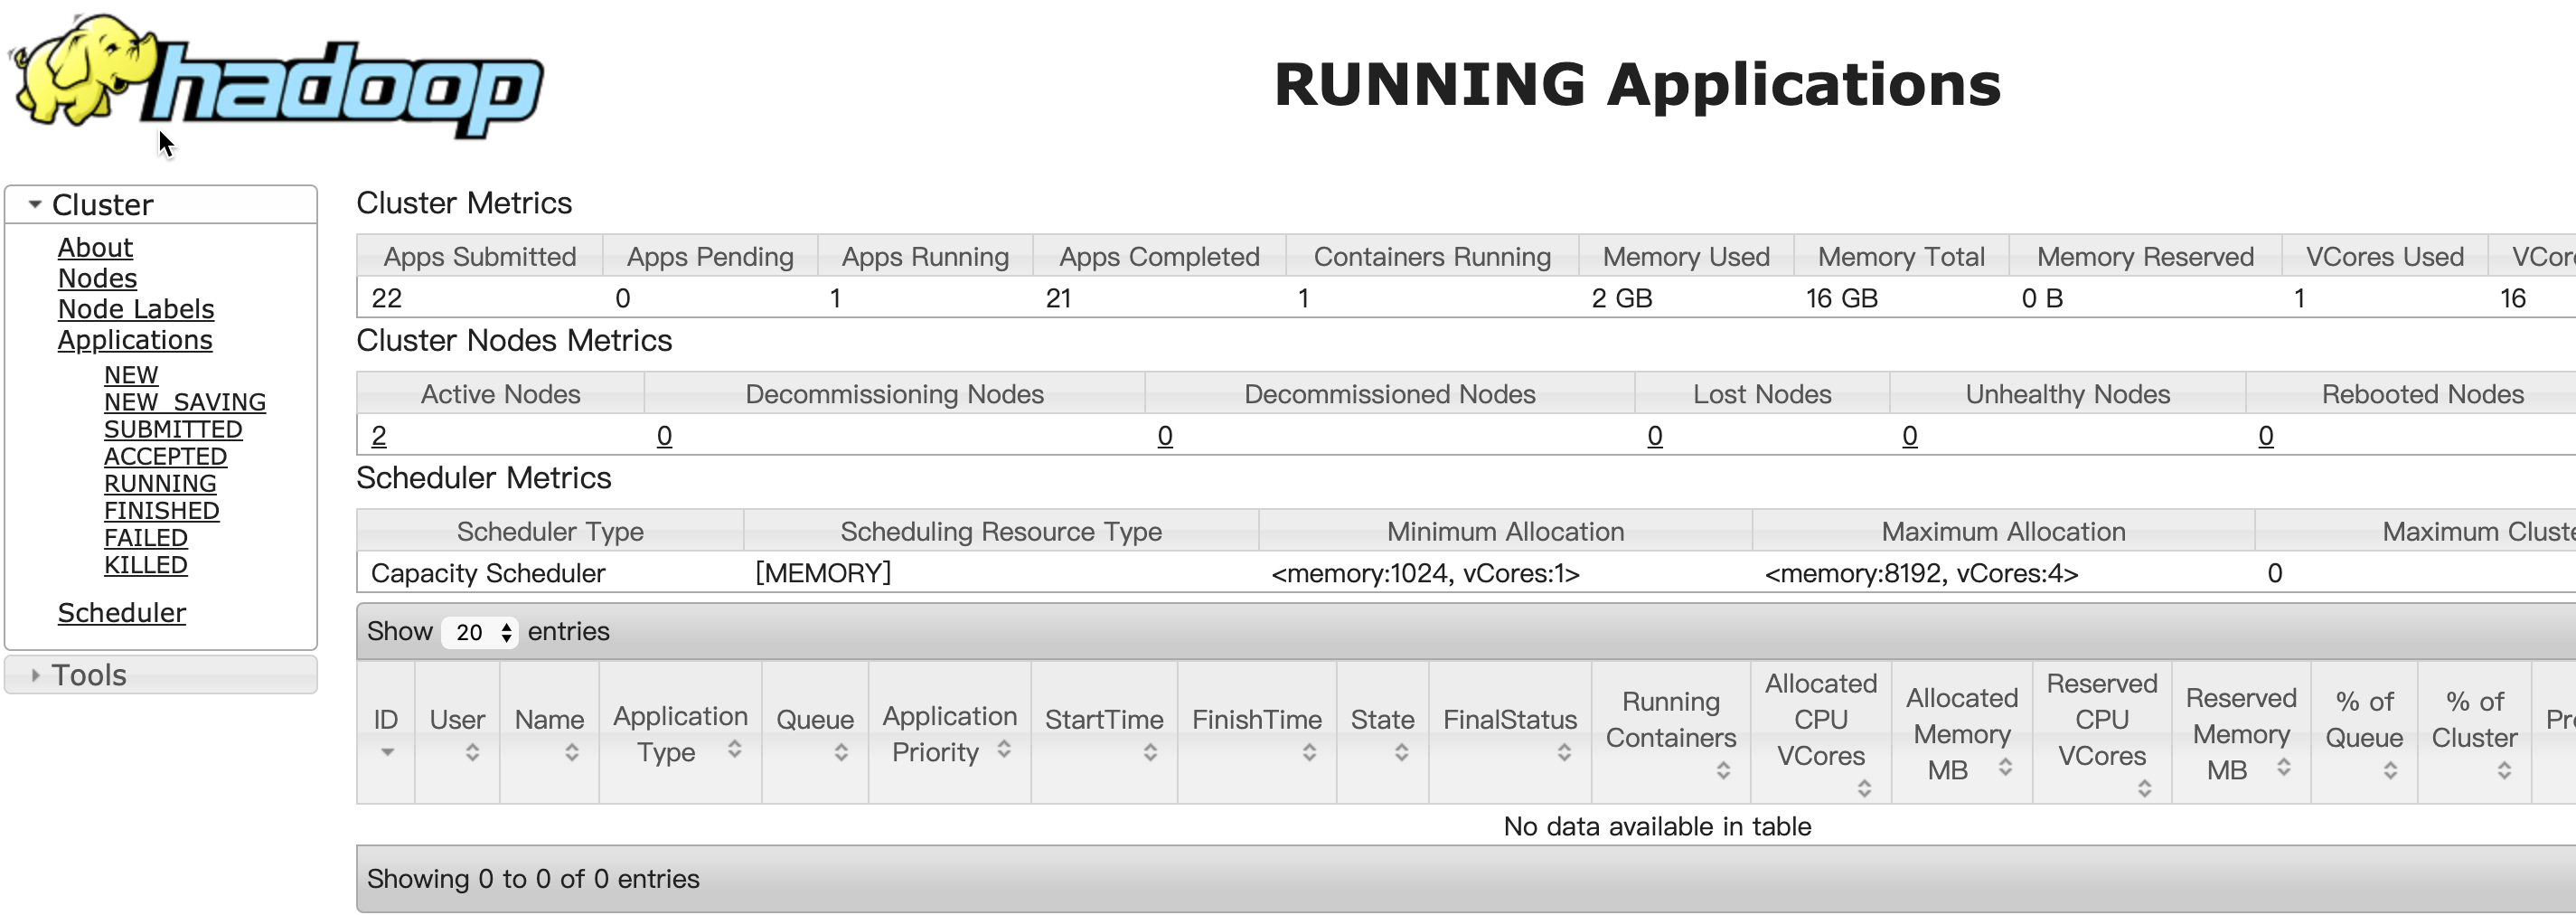Sort by Application Type column
This screenshot has width=2576, height=915.
point(680,733)
